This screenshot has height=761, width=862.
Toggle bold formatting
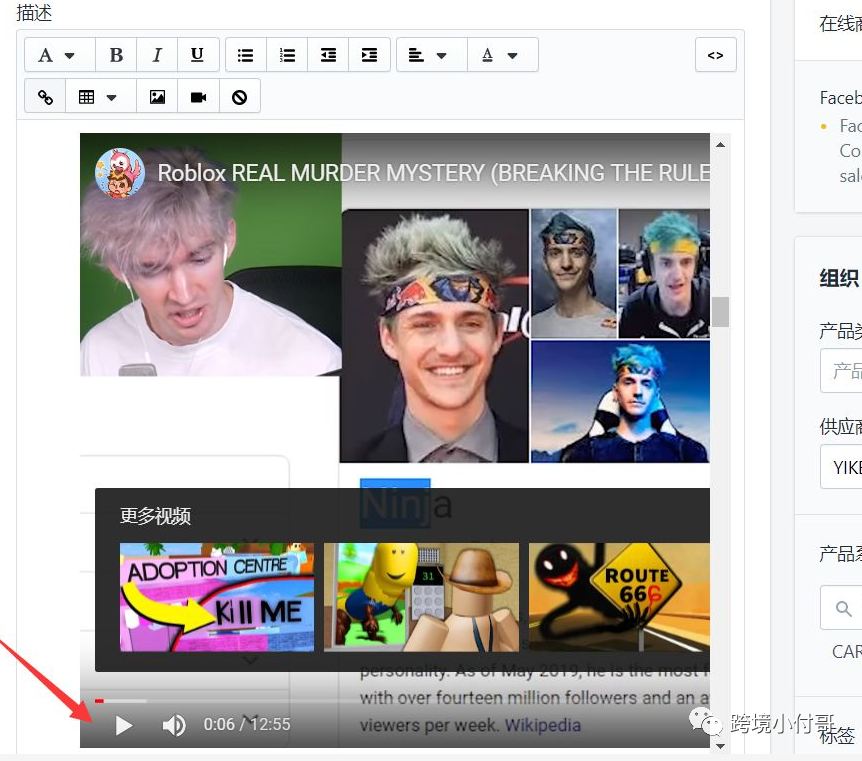click(116, 55)
